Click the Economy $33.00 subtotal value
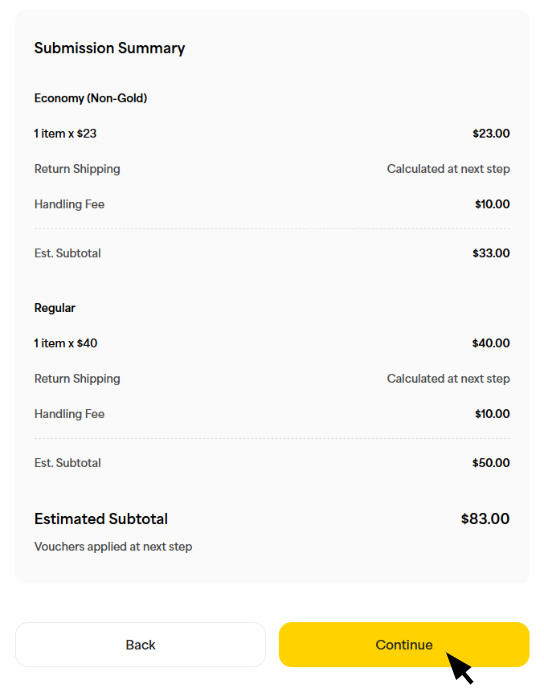Image resolution: width=544 pixels, height=691 pixels. [491, 253]
